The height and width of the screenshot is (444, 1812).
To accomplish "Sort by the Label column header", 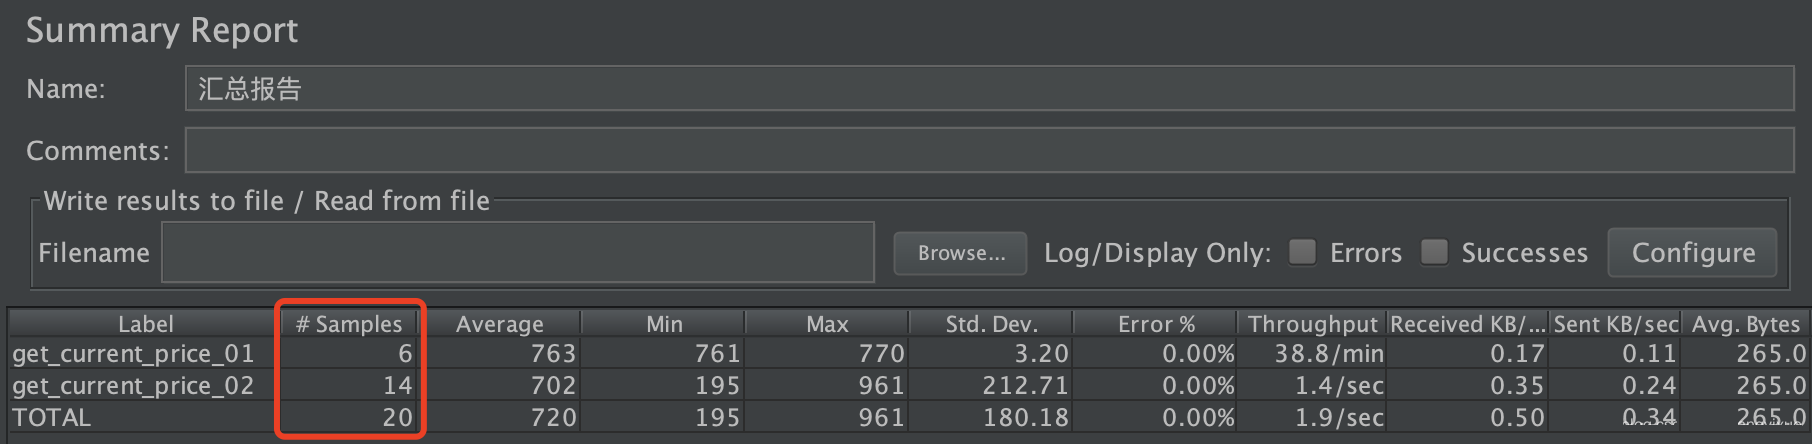I will click(x=145, y=324).
